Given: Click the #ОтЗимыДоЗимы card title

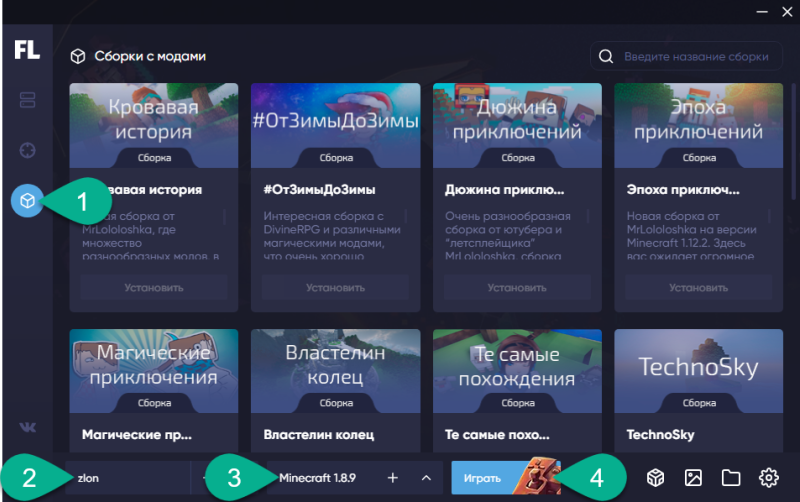Looking at the screenshot, I should pos(319,190).
